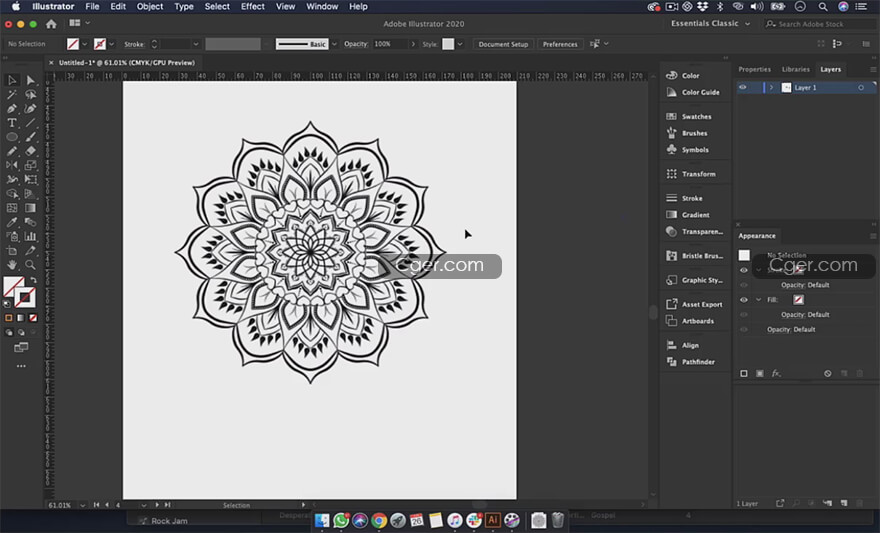Click the Document Setup button

(x=503, y=44)
